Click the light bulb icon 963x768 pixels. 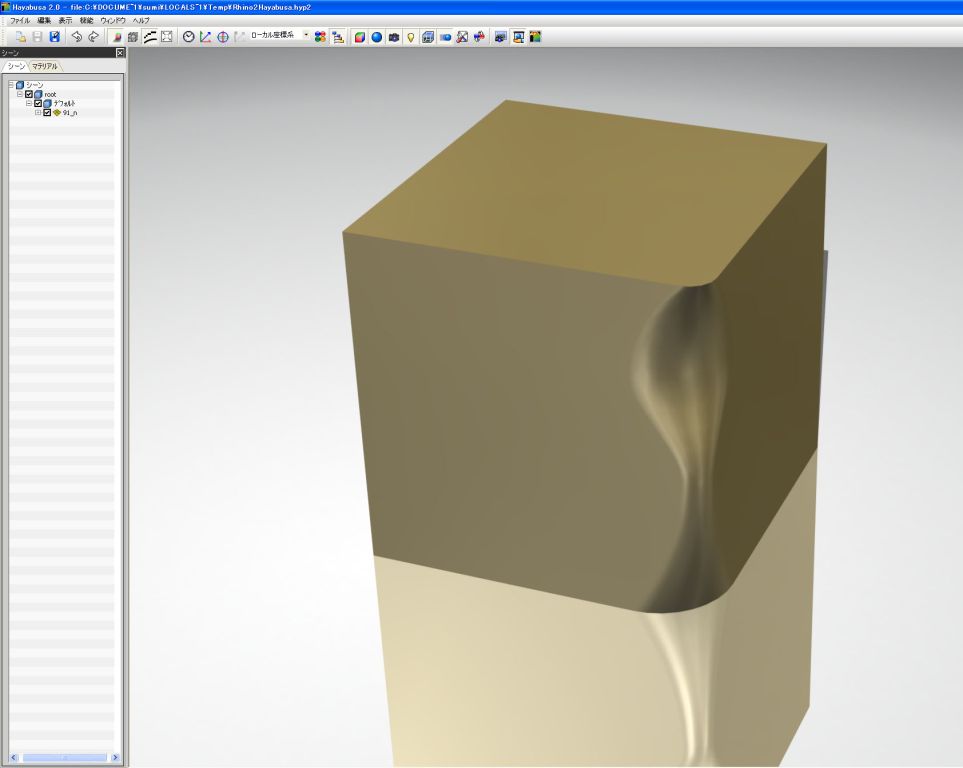pos(411,37)
